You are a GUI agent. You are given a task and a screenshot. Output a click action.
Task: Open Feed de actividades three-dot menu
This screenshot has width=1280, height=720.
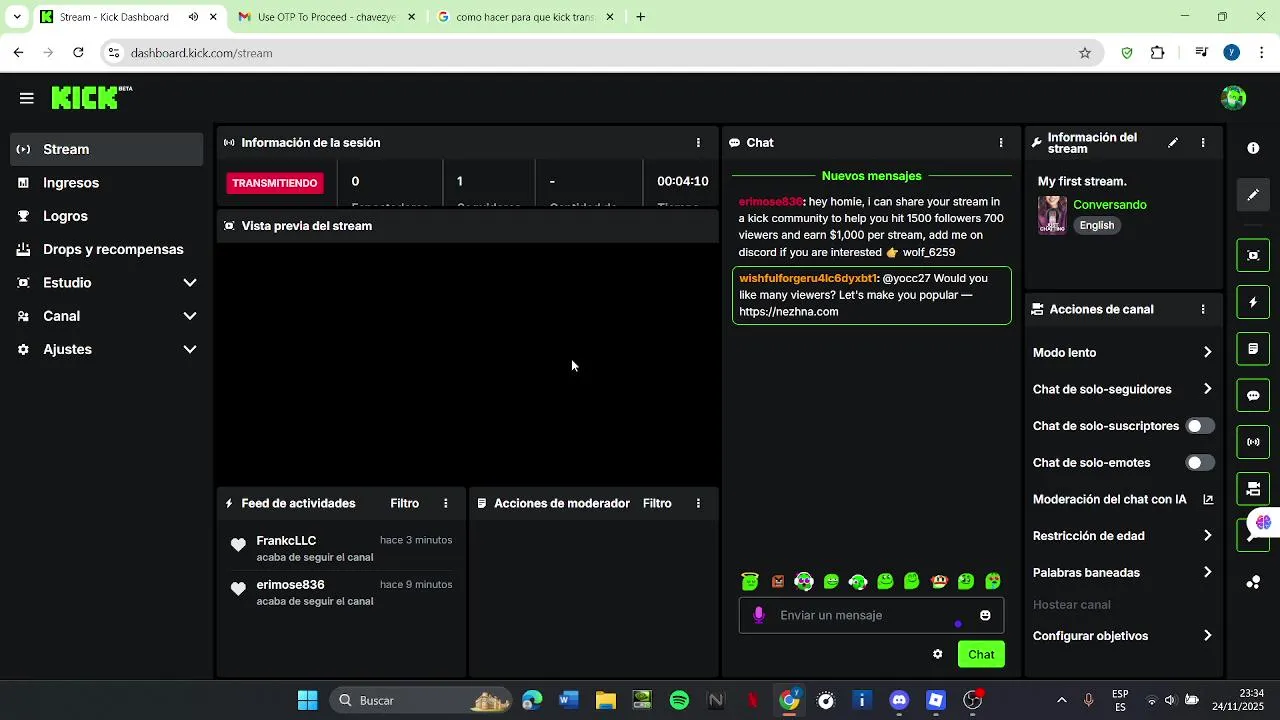click(x=446, y=504)
